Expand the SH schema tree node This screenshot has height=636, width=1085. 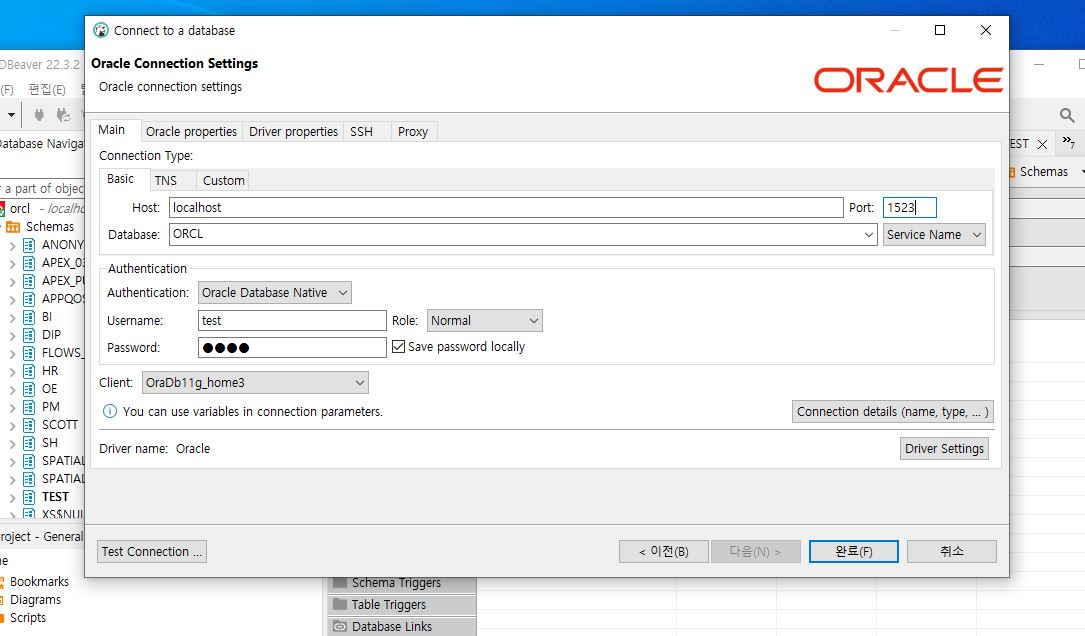(12, 443)
